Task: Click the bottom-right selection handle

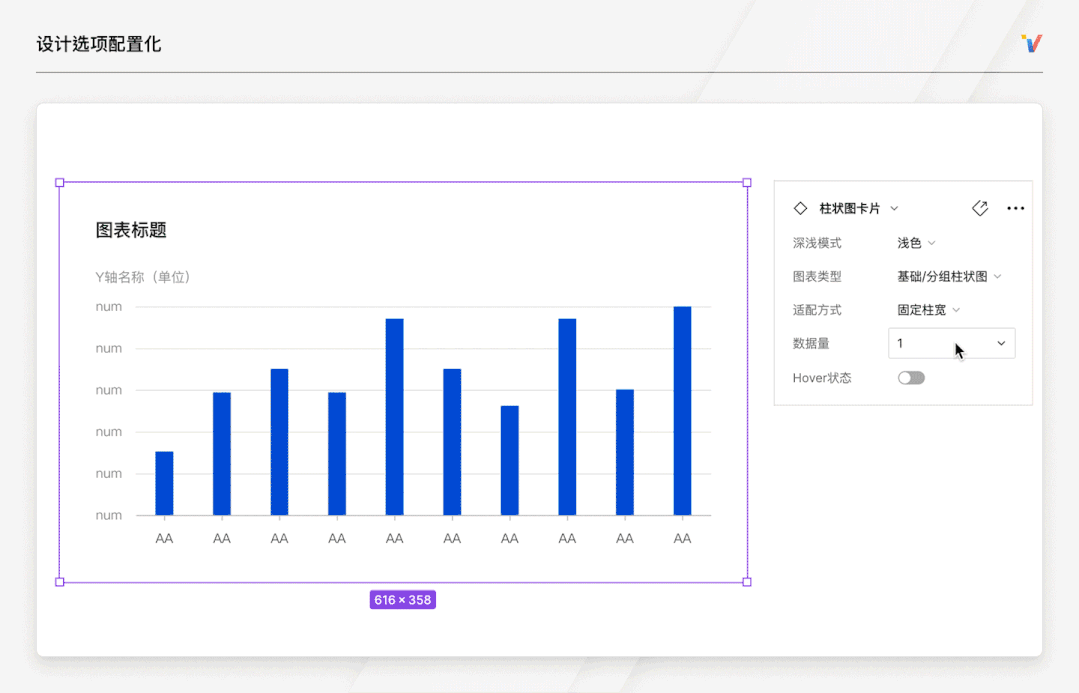Action: [x=747, y=581]
